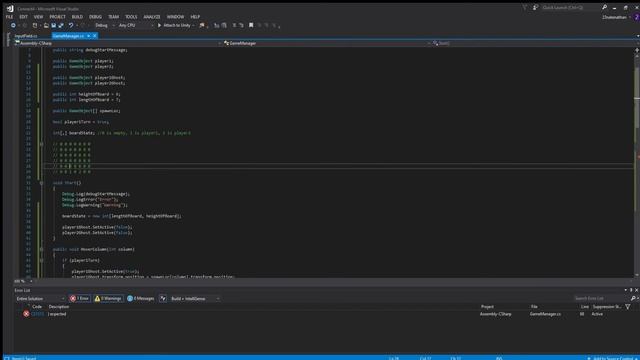Toggle the 0 Messages filter button
This screenshot has height=360, width=640.
point(141,299)
